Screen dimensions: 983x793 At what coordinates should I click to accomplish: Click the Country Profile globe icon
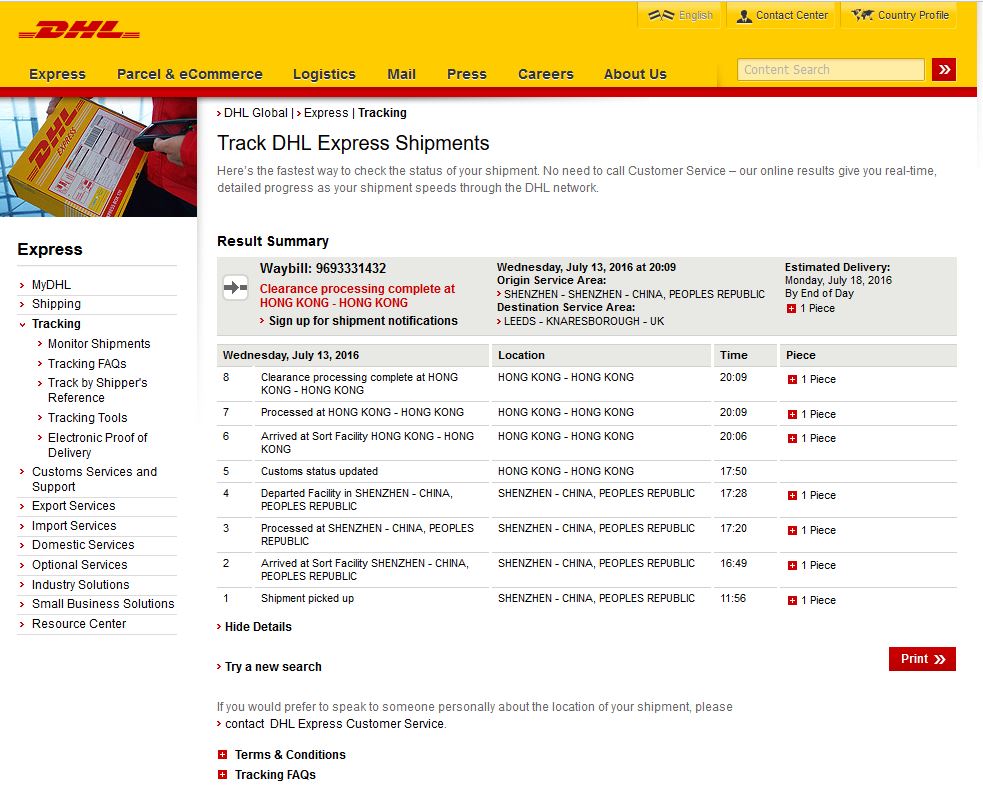pyautogui.click(x=862, y=15)
